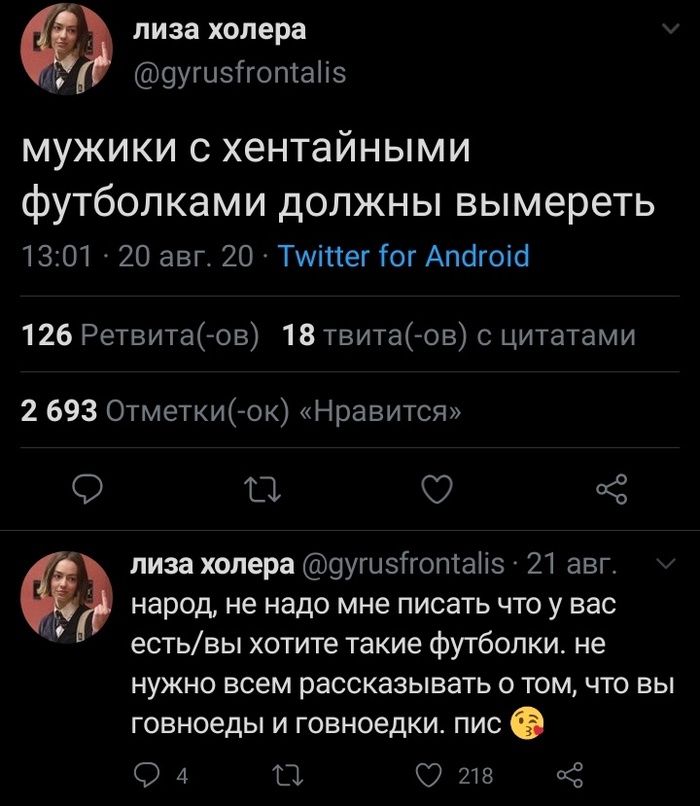Screen dimensions: 700x806
Task: Click the 13:01 · 20 авг. 20 timestamp
Action: pos(138,257)
